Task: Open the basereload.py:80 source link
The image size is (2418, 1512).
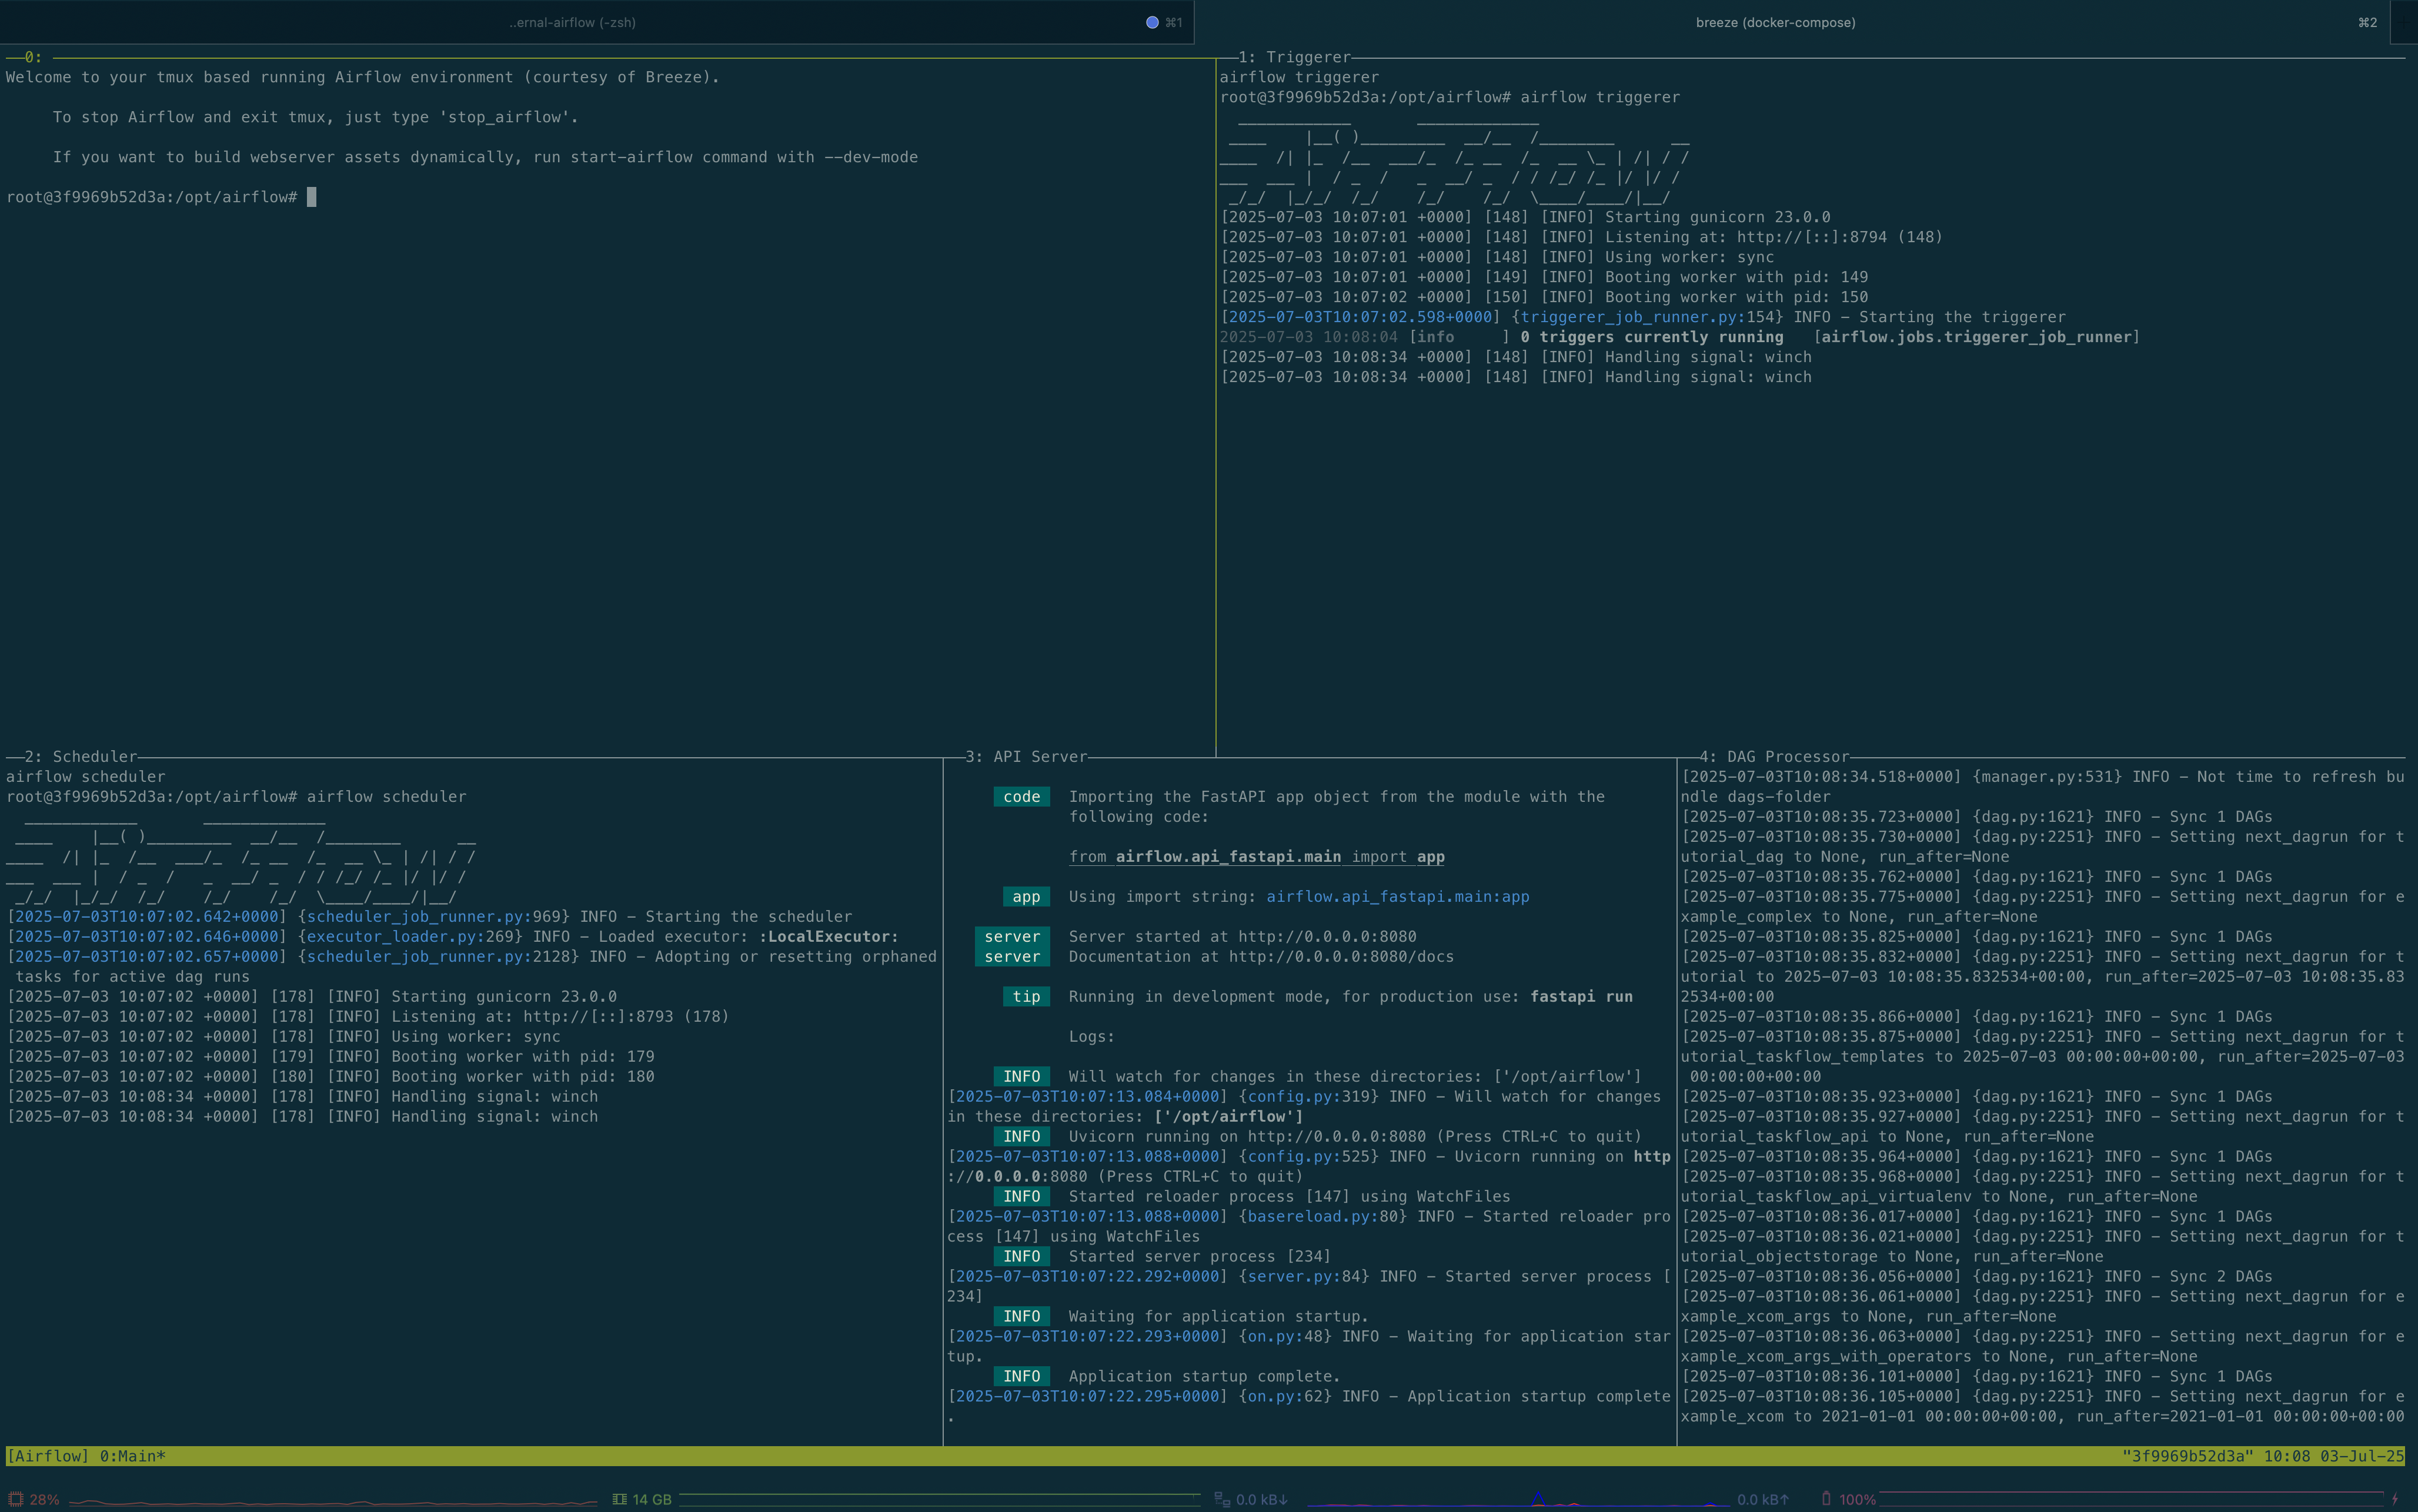Action: tap(1323, 1216)
